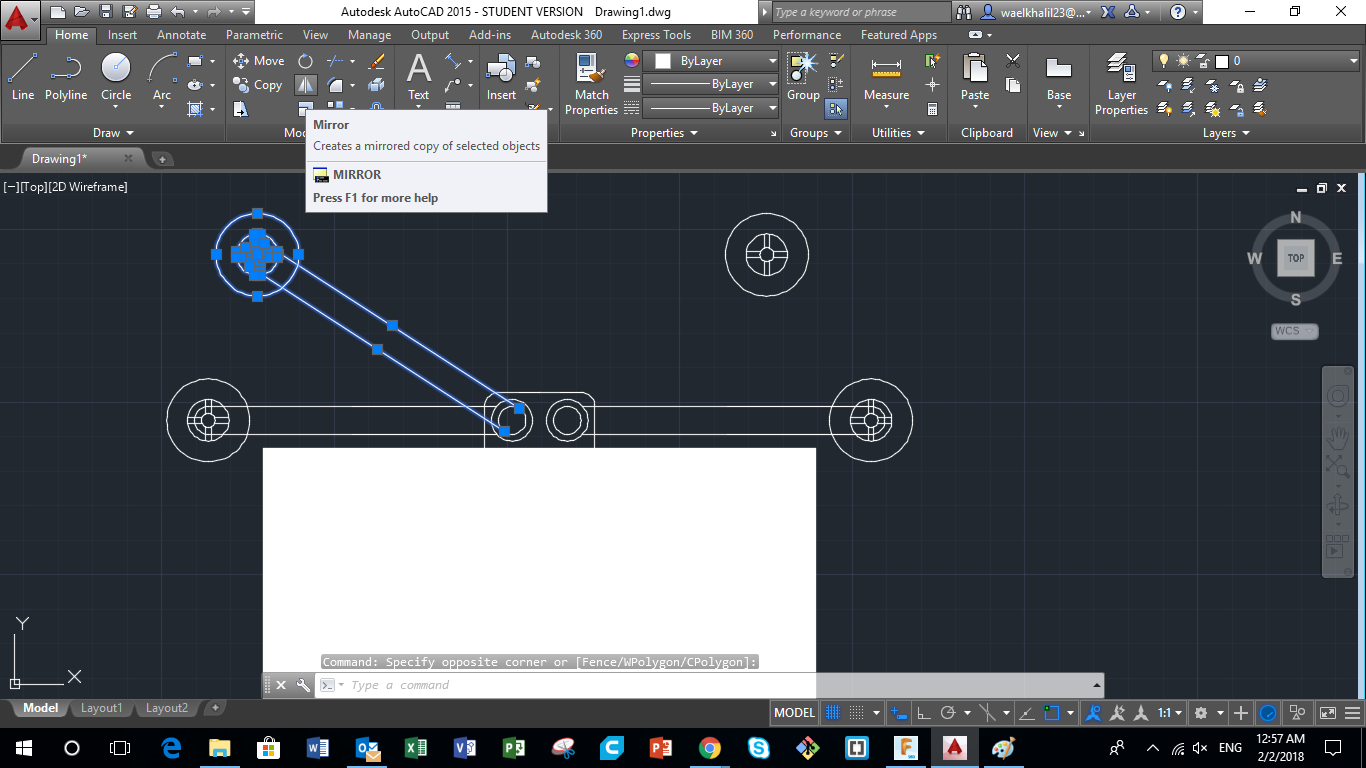Screen dimensions: 1366x768
Task: Switch to the Layout2 tab
Action: click(166, 708)
